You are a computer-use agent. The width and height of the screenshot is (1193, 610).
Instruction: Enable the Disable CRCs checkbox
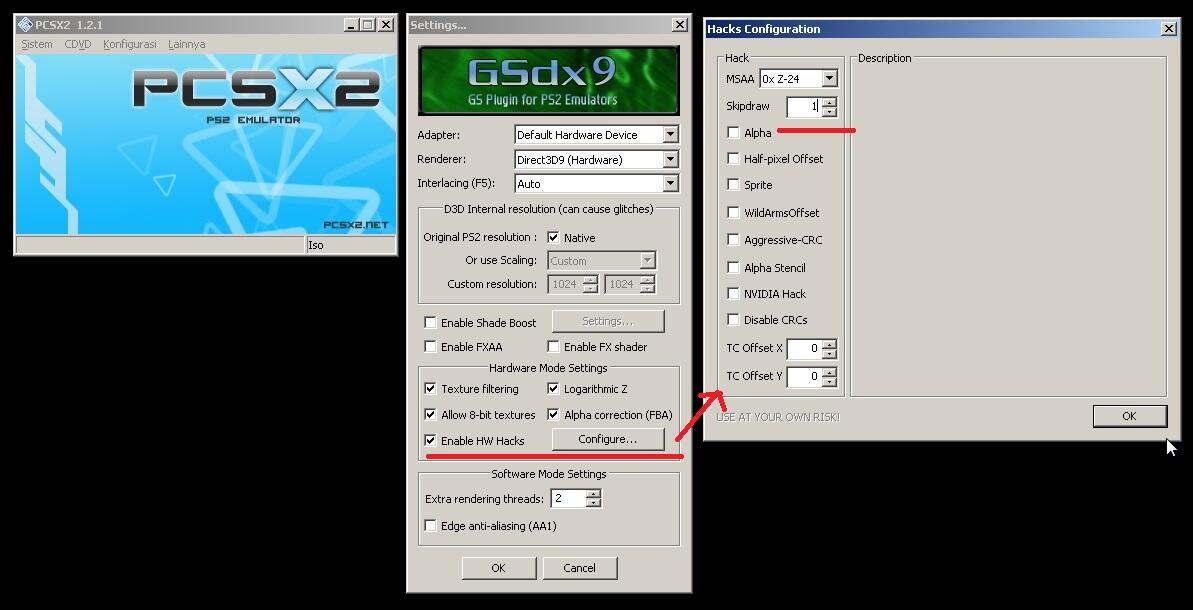click(x=733, y=319)
